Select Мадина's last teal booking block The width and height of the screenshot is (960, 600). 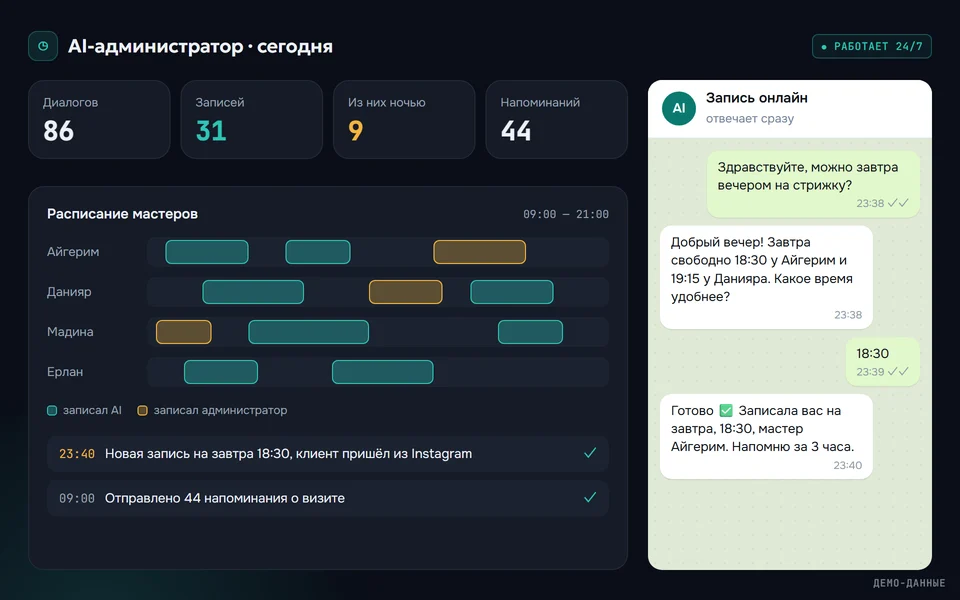(530, 332)
